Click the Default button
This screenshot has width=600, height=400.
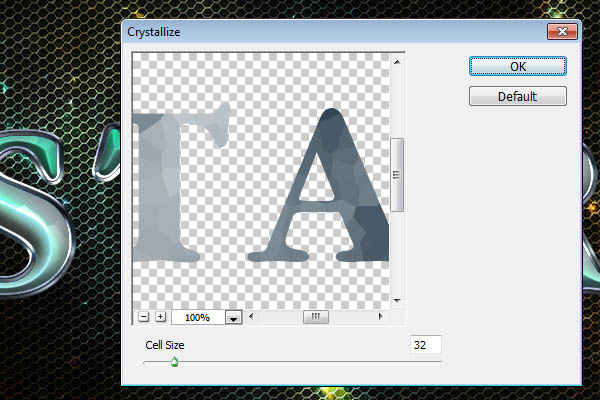[517, 96]
